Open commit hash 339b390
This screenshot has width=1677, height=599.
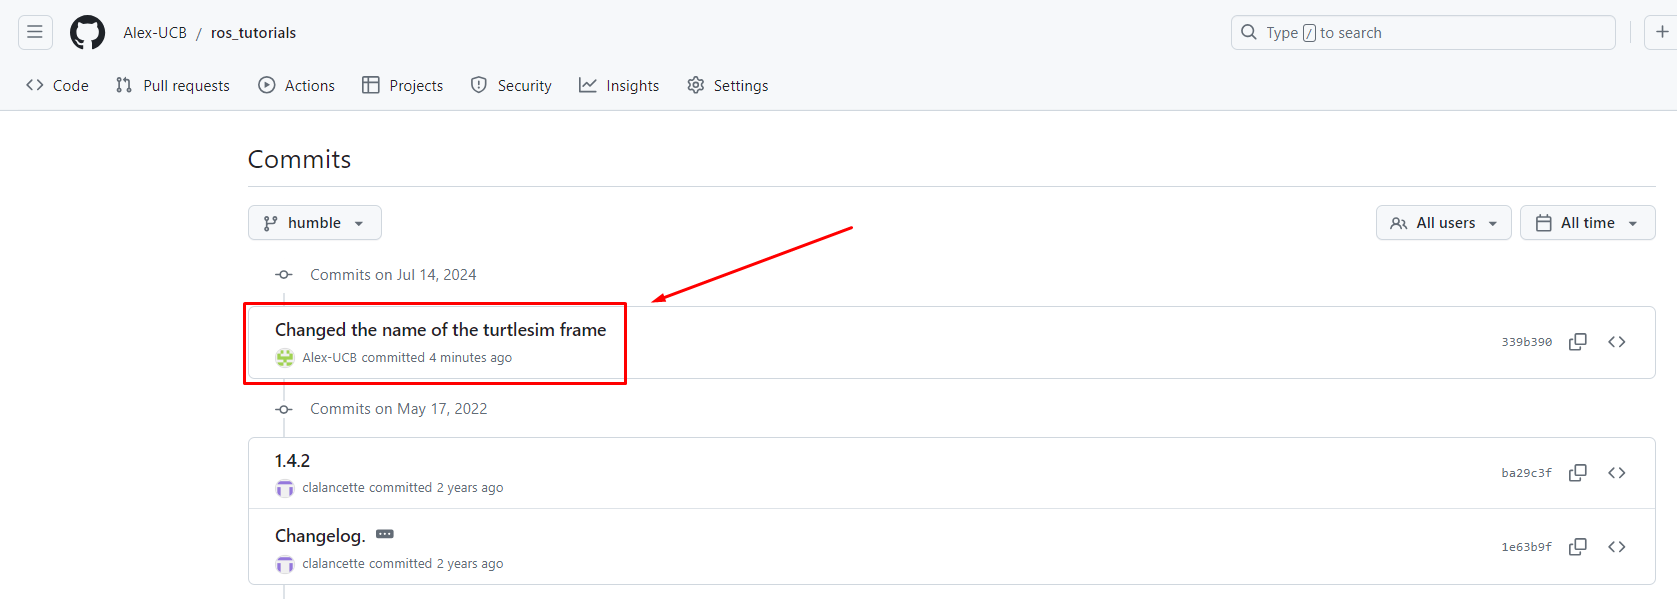[x=1526, y=342]
